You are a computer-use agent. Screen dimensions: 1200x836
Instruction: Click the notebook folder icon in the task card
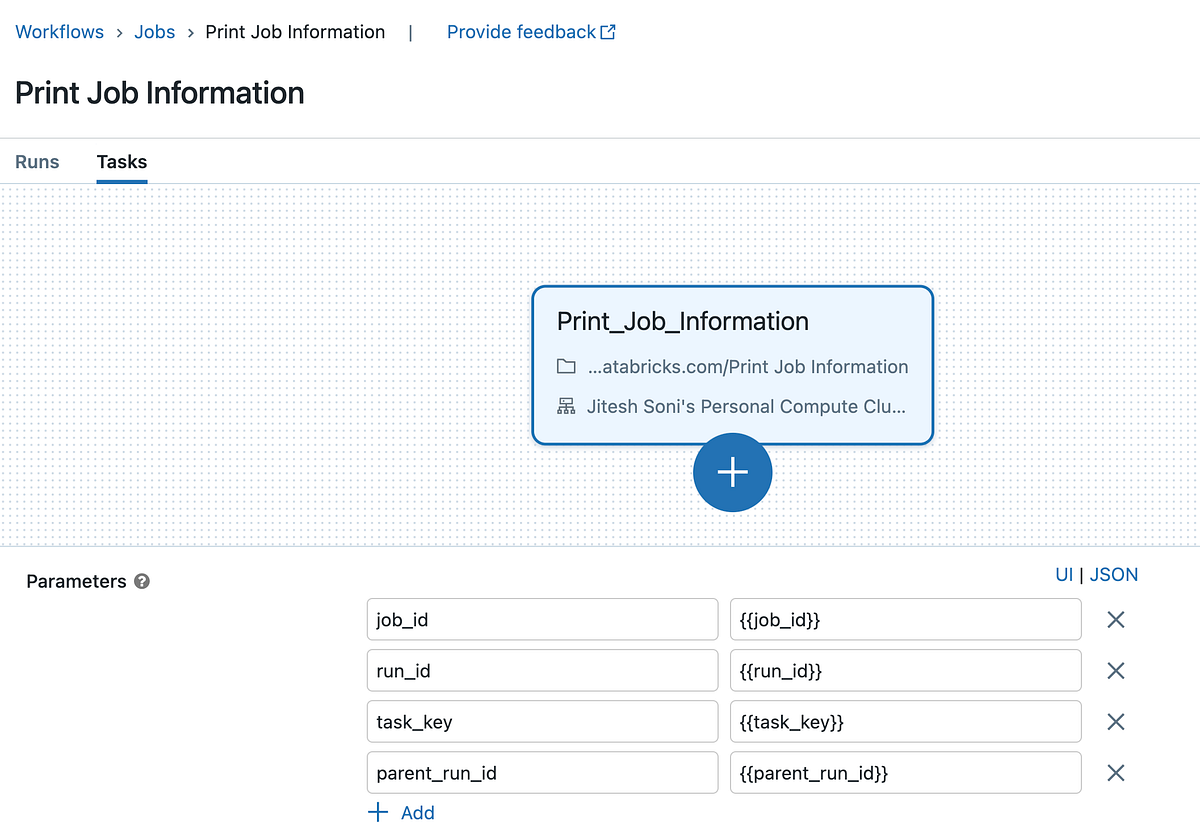click(x=566, y=367)
